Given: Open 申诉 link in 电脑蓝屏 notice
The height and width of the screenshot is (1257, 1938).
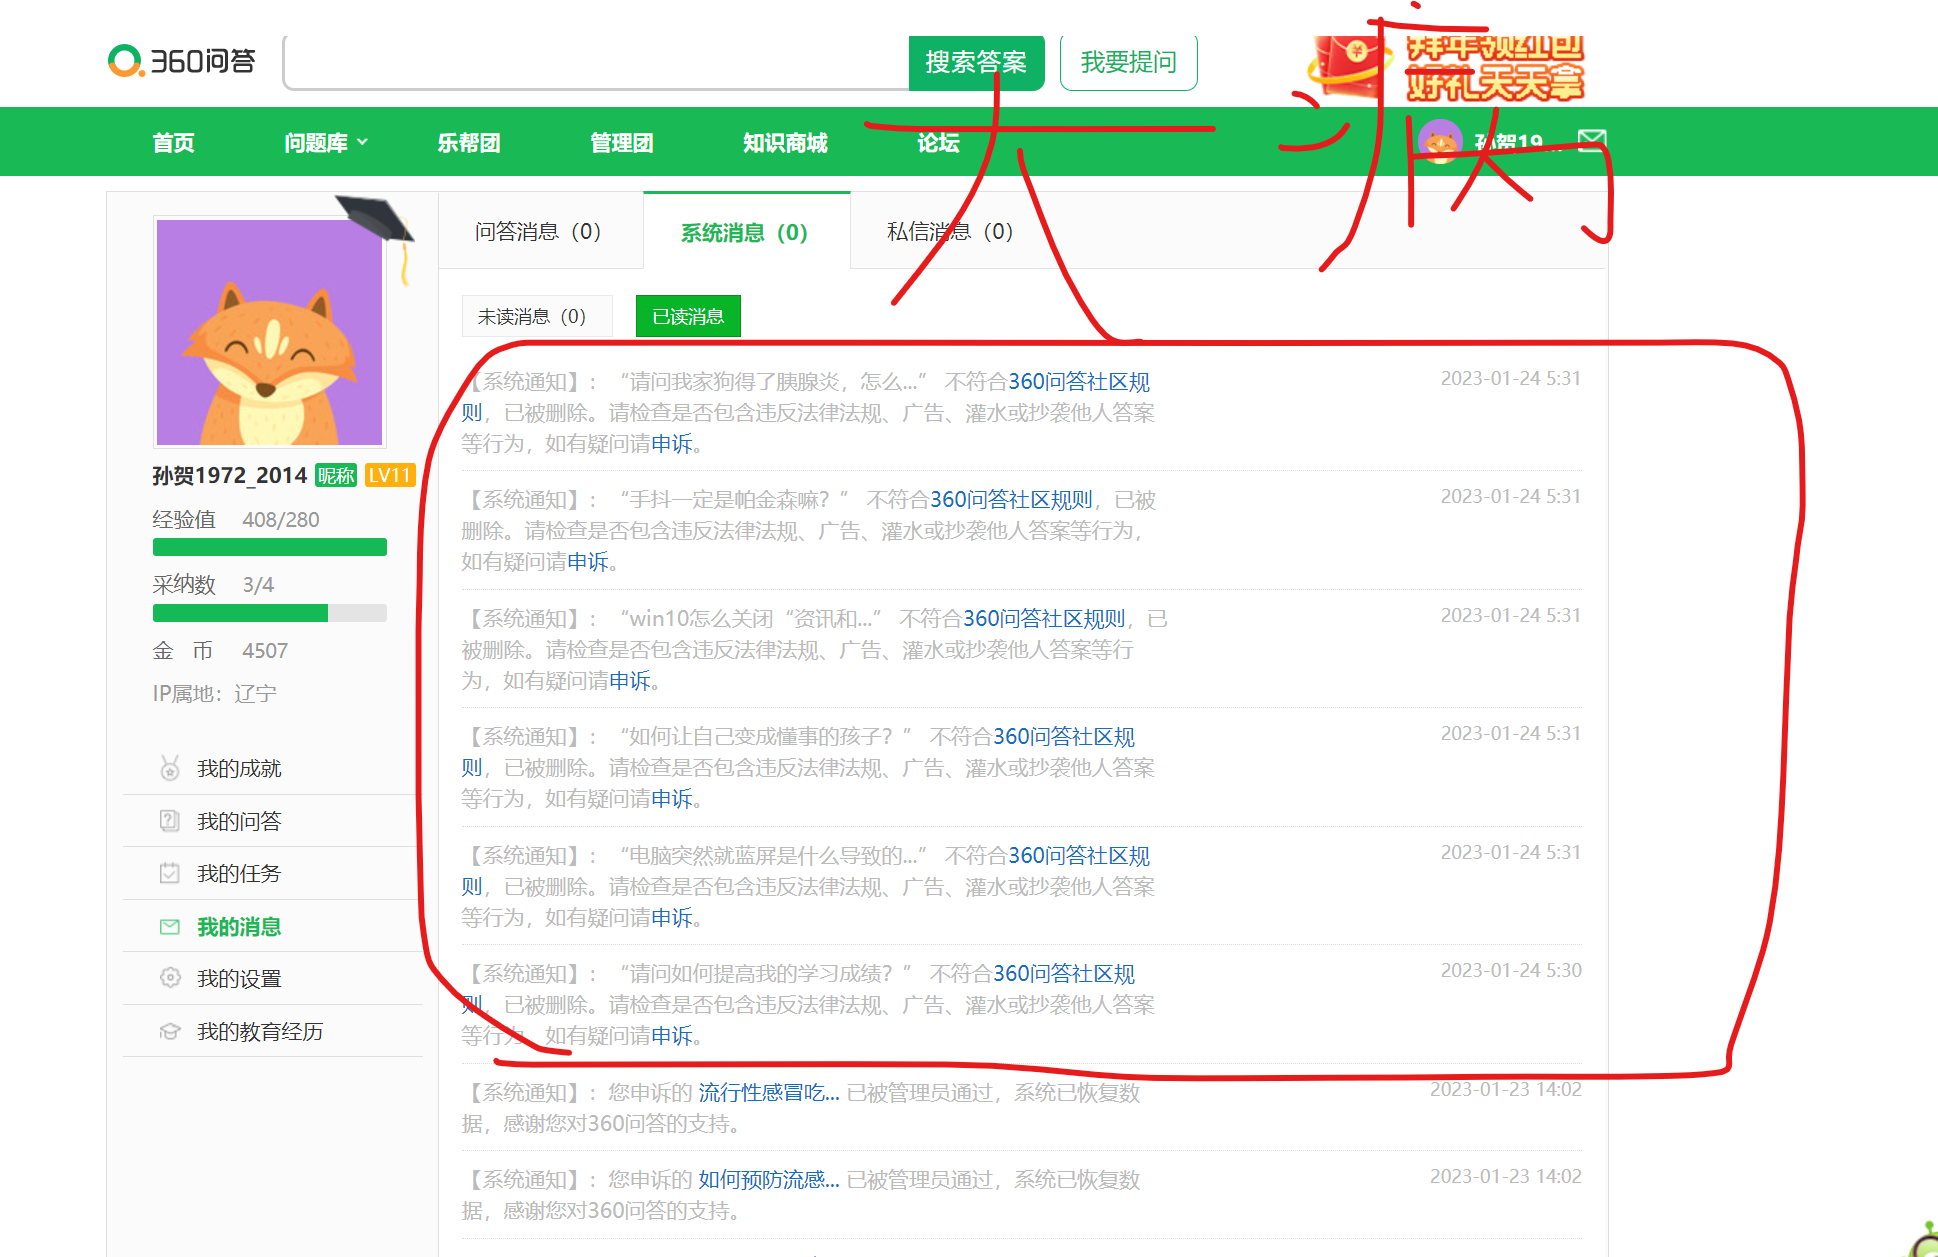Looking at the screenshot, I should (x=671, y=918).
